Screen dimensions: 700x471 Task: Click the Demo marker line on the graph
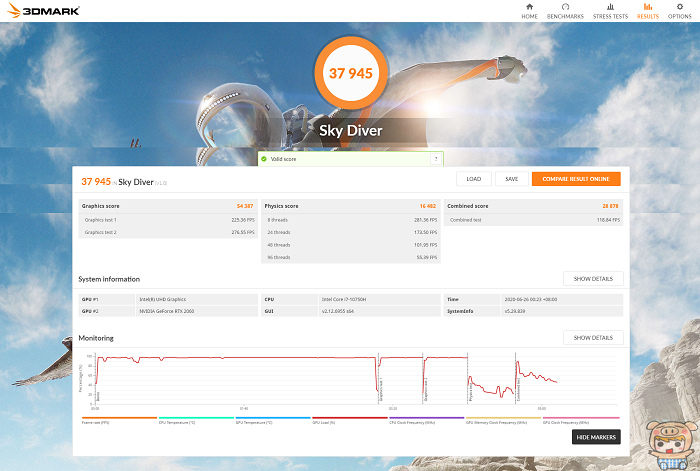point(96,378)
